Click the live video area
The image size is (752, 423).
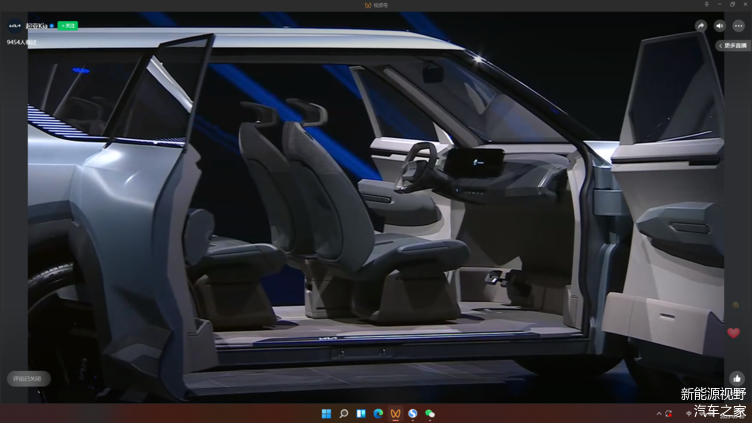click(376, 207)
